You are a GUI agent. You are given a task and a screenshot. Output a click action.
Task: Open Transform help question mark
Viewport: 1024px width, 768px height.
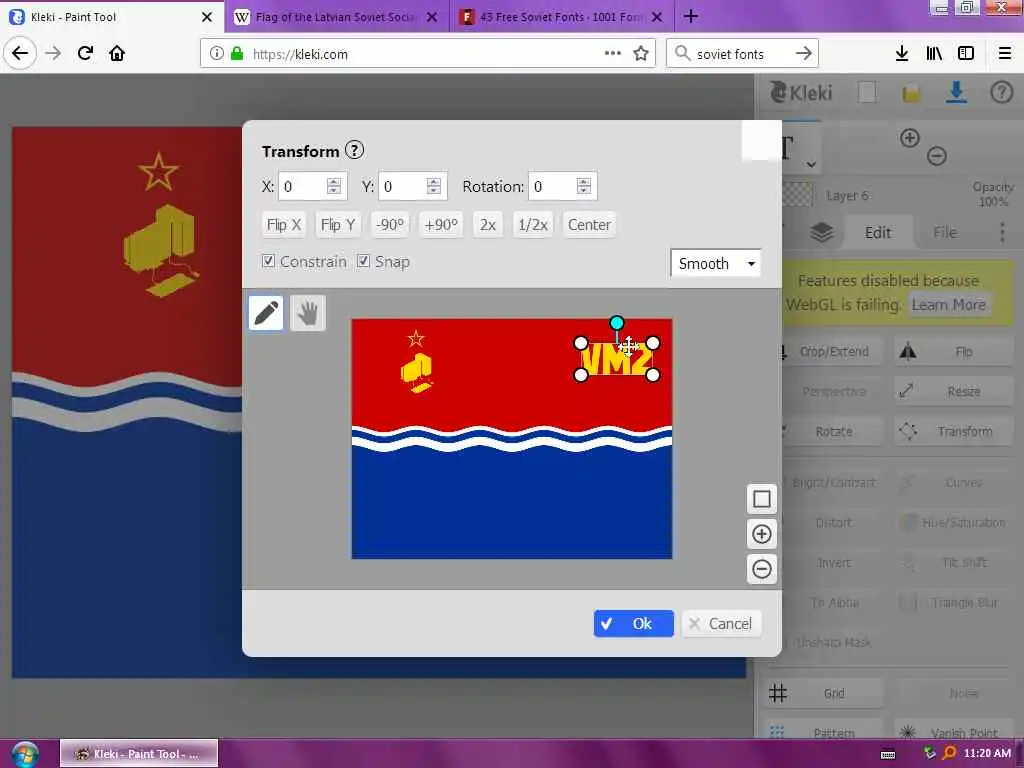pos(354,150)
